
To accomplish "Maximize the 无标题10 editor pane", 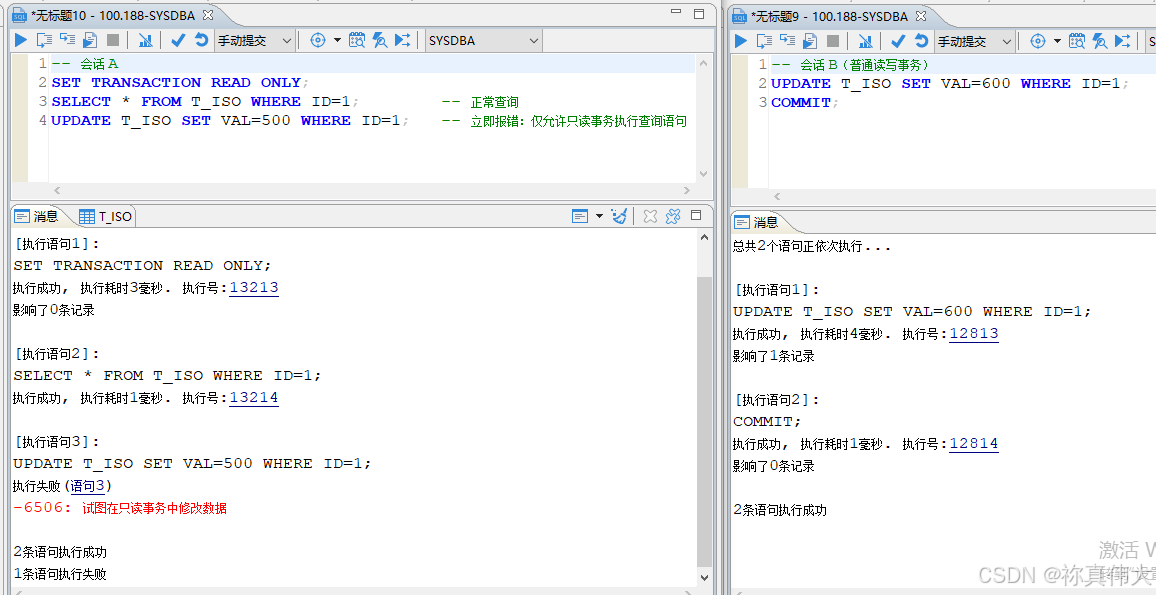I will 699,13.
